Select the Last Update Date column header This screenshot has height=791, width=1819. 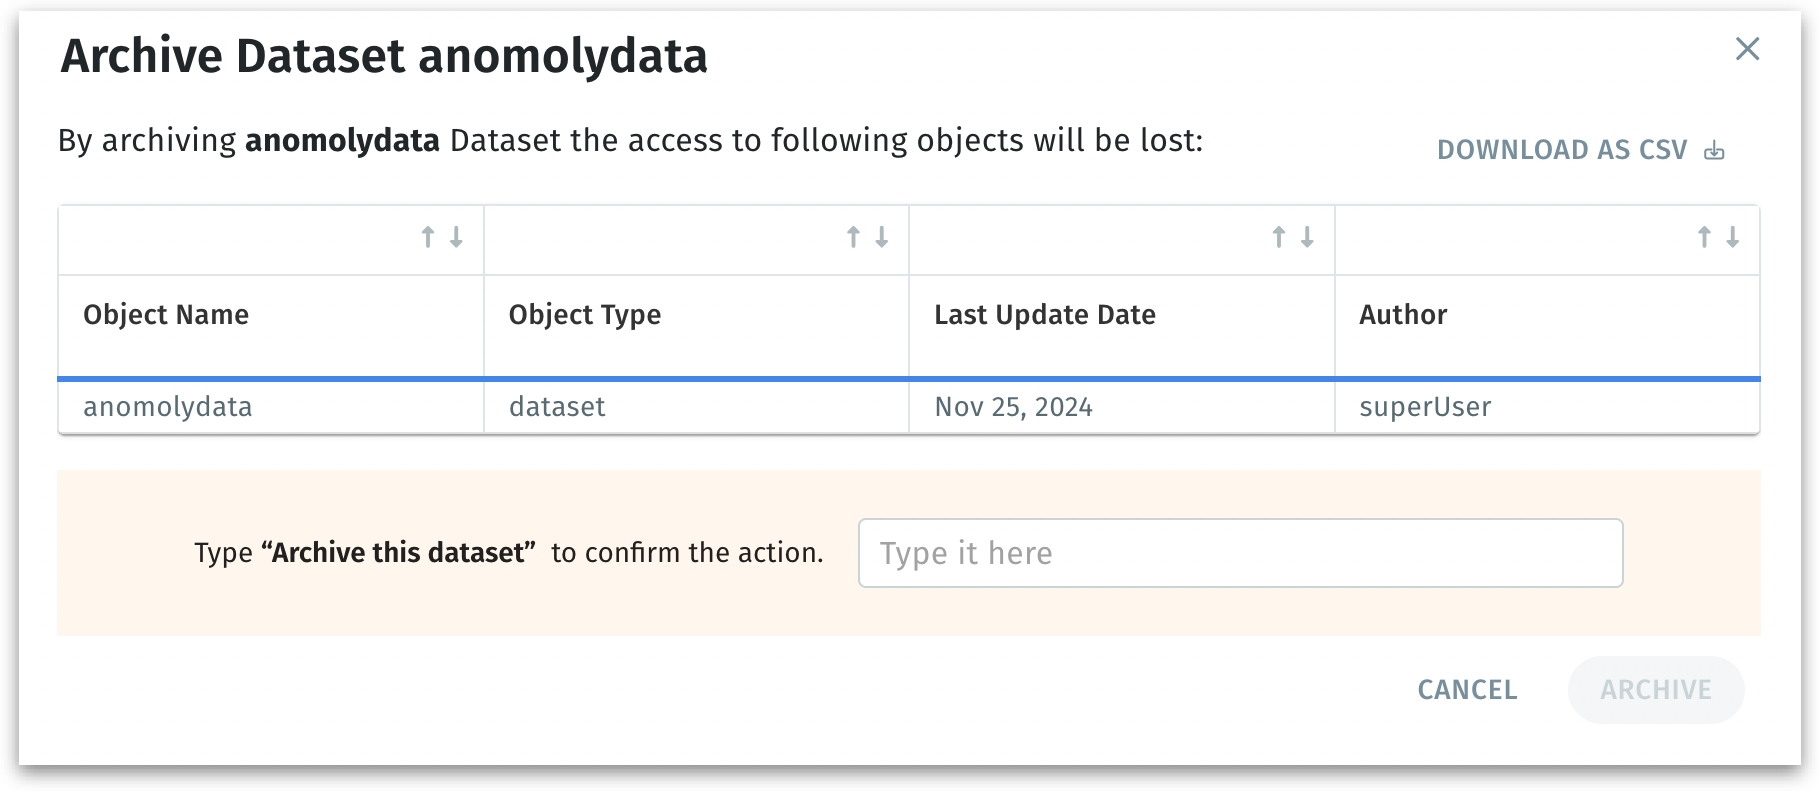tap(1045, 315)
